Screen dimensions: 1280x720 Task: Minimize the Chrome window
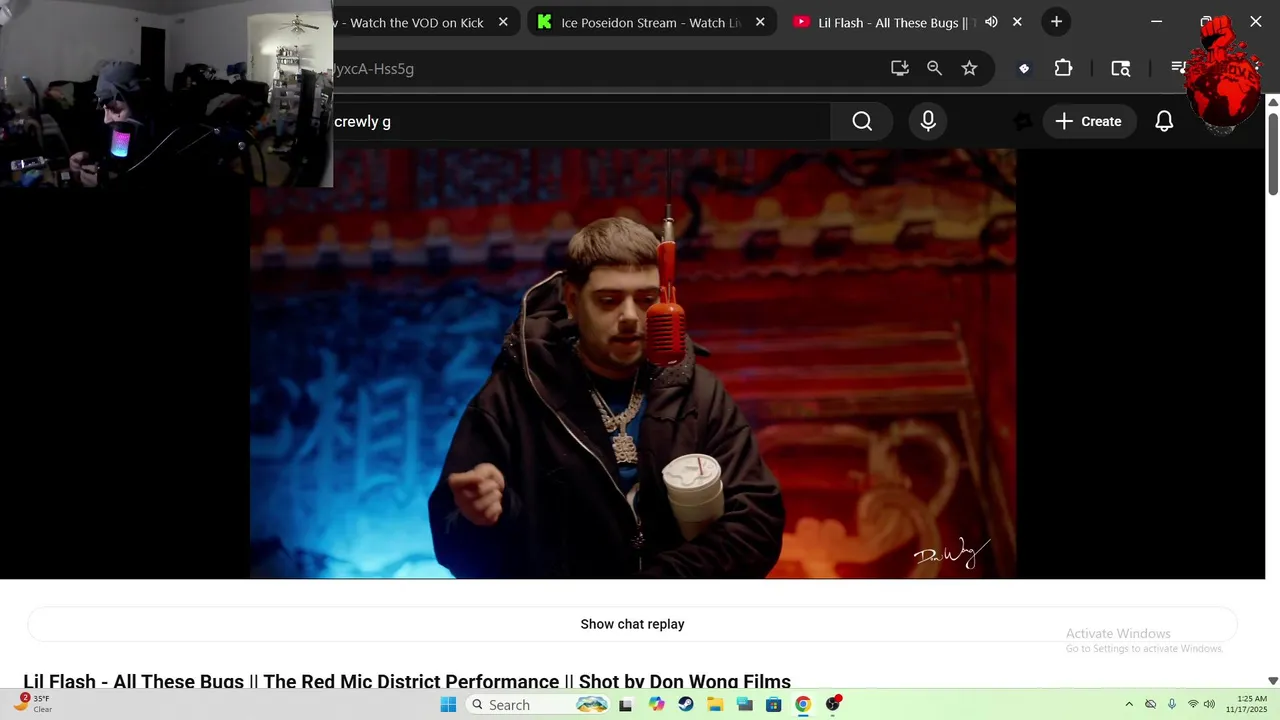(1156, 22)
